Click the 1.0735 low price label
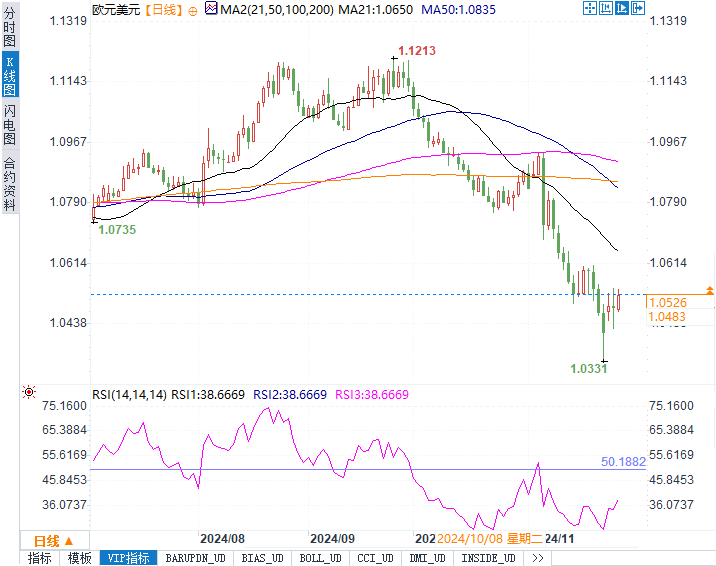716x566 pixels. pos(117,230)
